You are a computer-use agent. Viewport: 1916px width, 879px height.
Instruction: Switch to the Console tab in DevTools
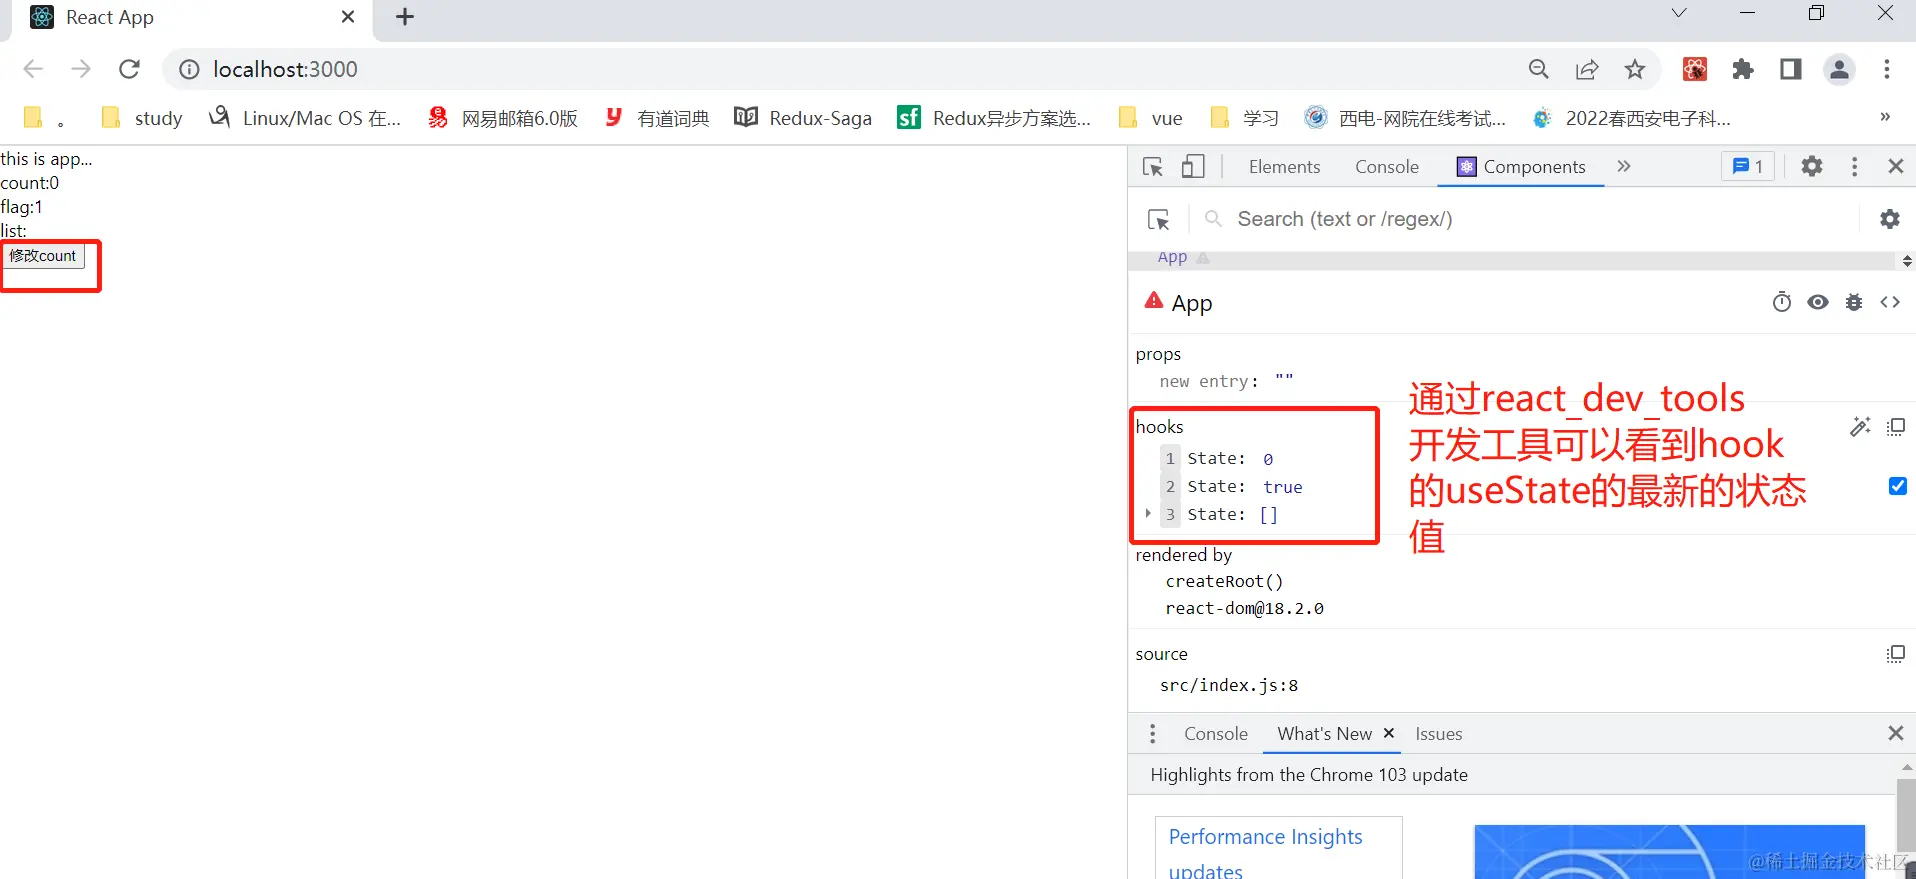tap(1387, 167)
